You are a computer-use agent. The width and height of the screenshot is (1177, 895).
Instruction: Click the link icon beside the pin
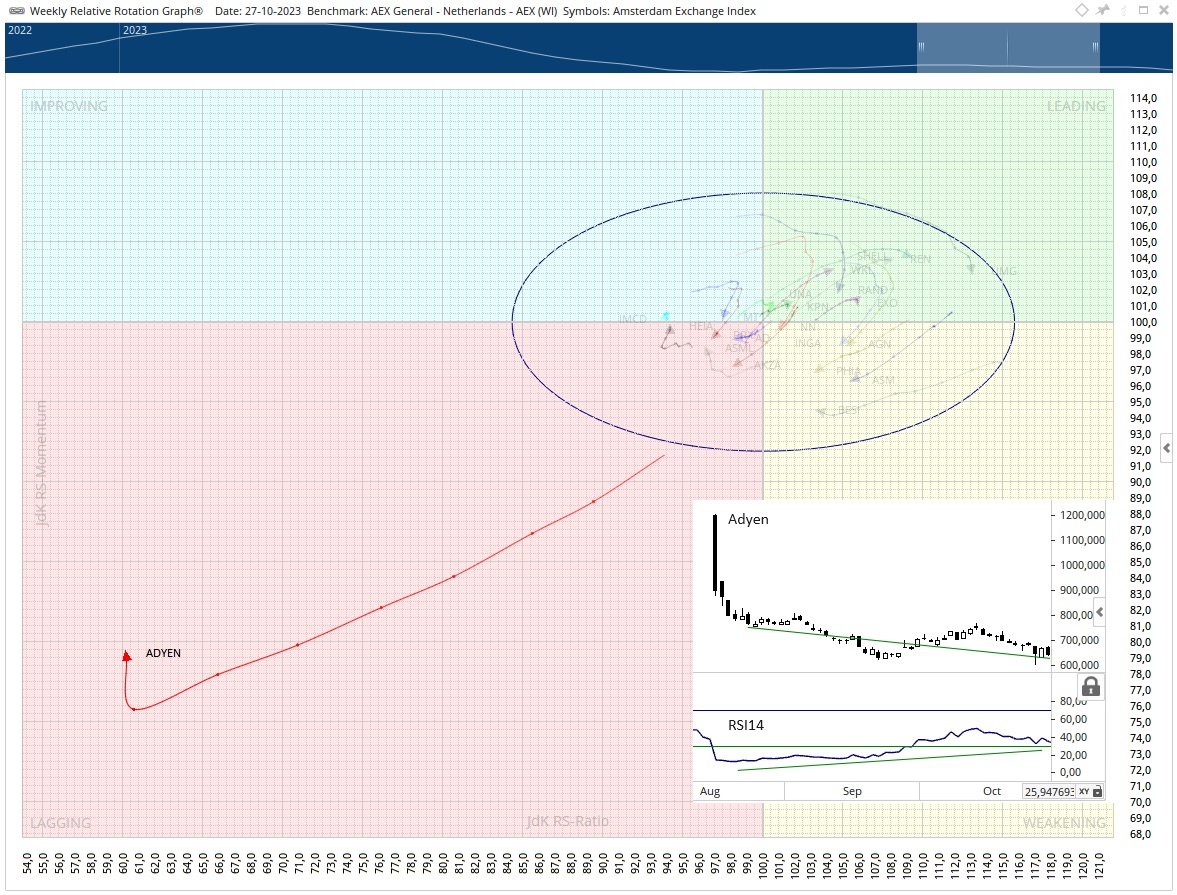tap(1123, 10)
